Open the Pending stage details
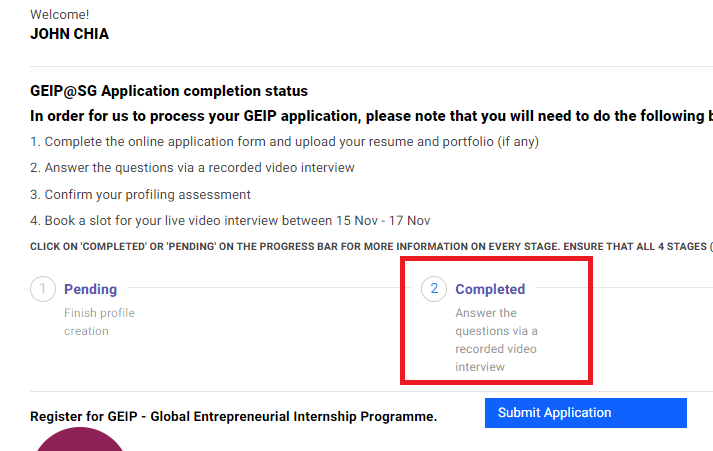 tap(90, 289)
